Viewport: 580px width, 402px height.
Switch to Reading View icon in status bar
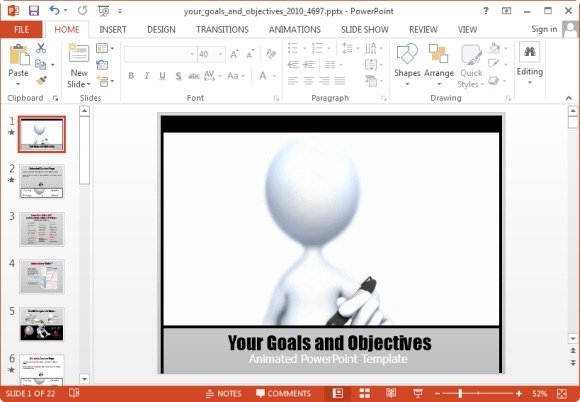[391, 393]
